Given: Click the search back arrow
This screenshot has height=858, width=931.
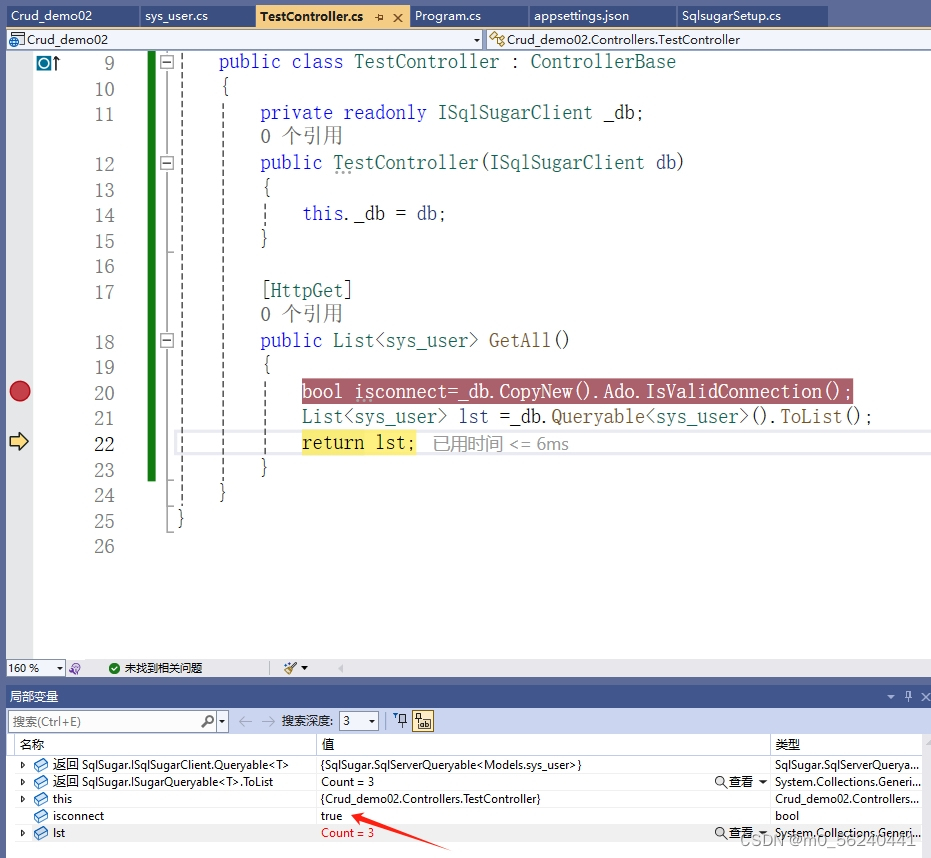Looking at the screenshot, I should (x=245, y=721).
